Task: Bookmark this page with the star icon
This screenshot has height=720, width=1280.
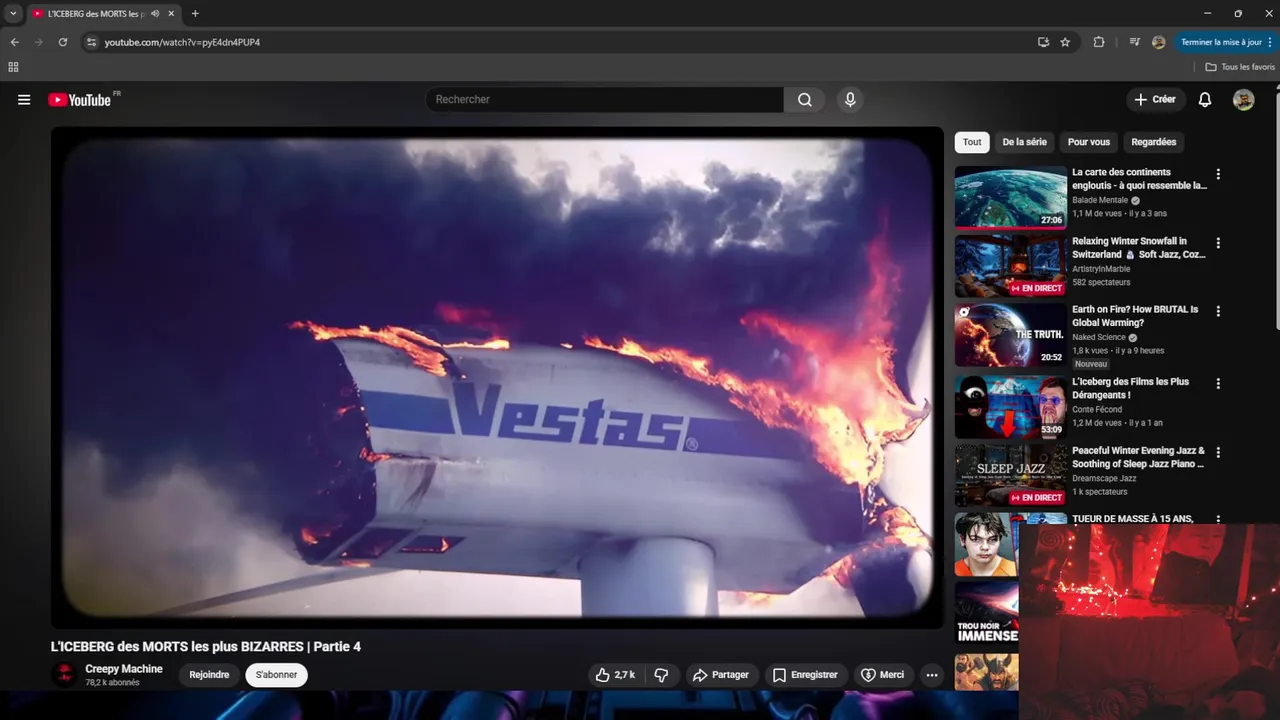Action: 1065,42
